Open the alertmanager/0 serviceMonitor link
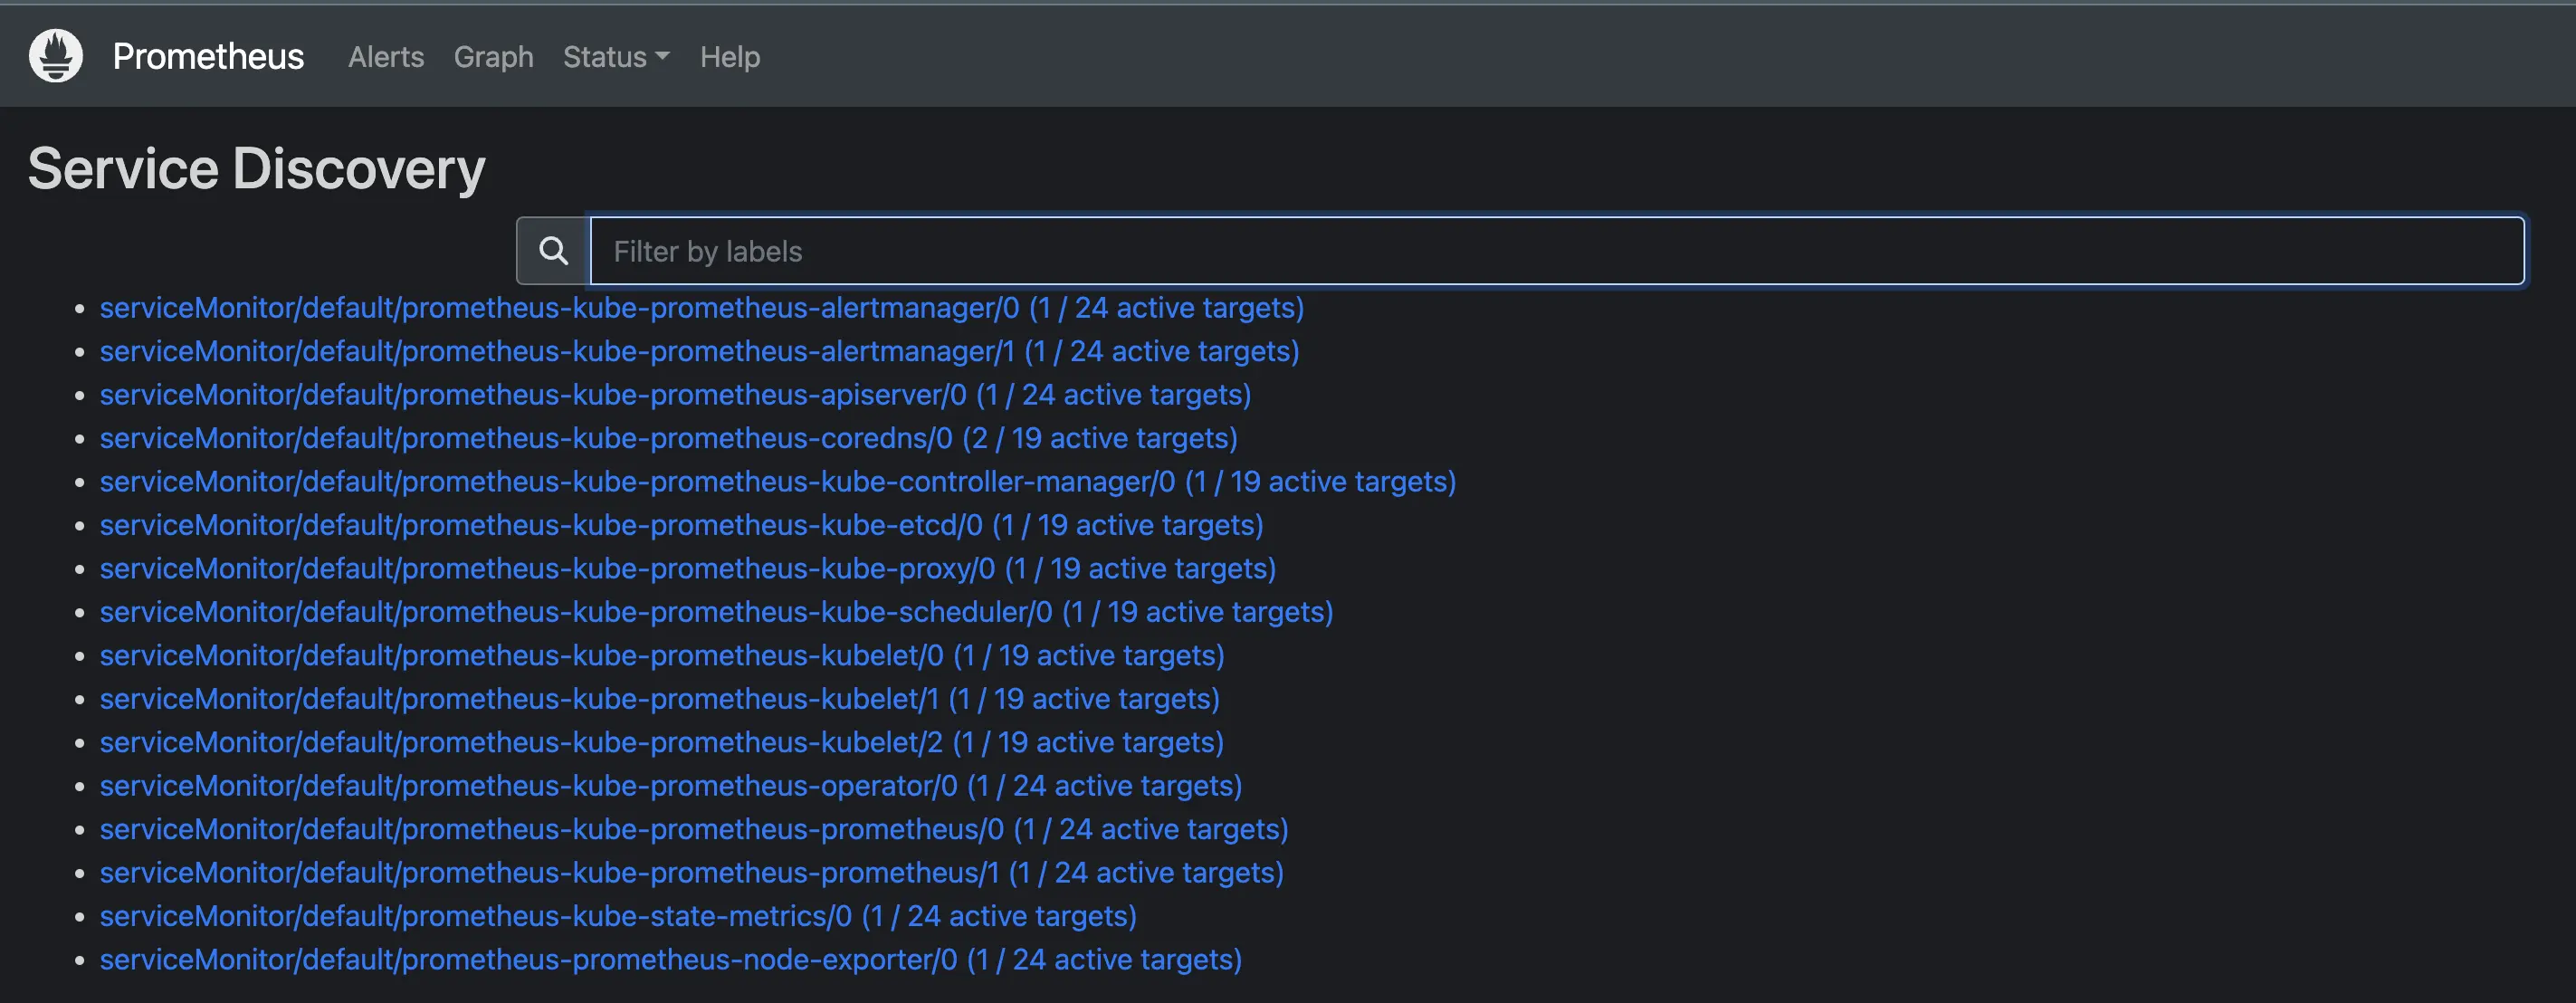 click(x=702, y=308)
